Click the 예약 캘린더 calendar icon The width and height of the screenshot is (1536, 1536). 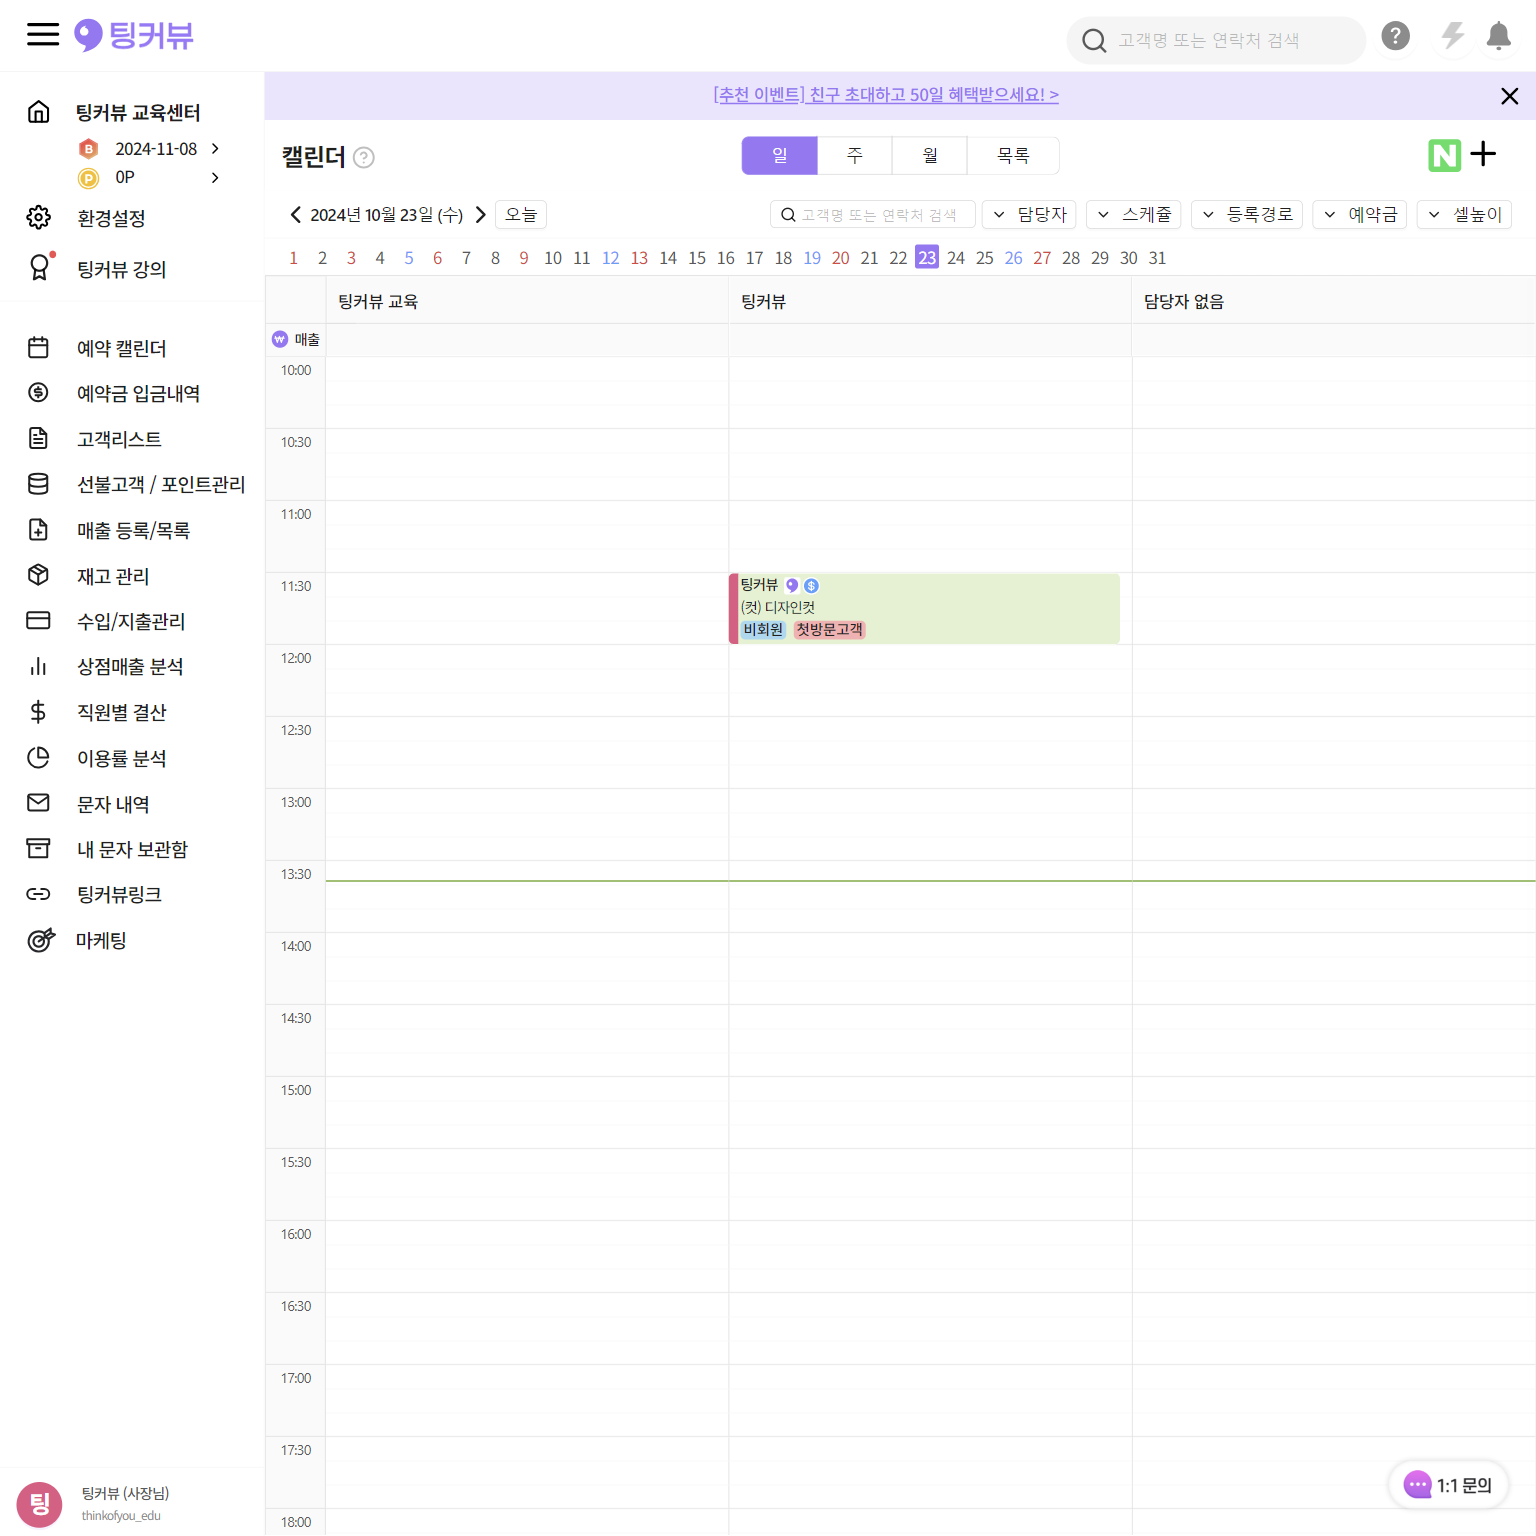point(39,347)
